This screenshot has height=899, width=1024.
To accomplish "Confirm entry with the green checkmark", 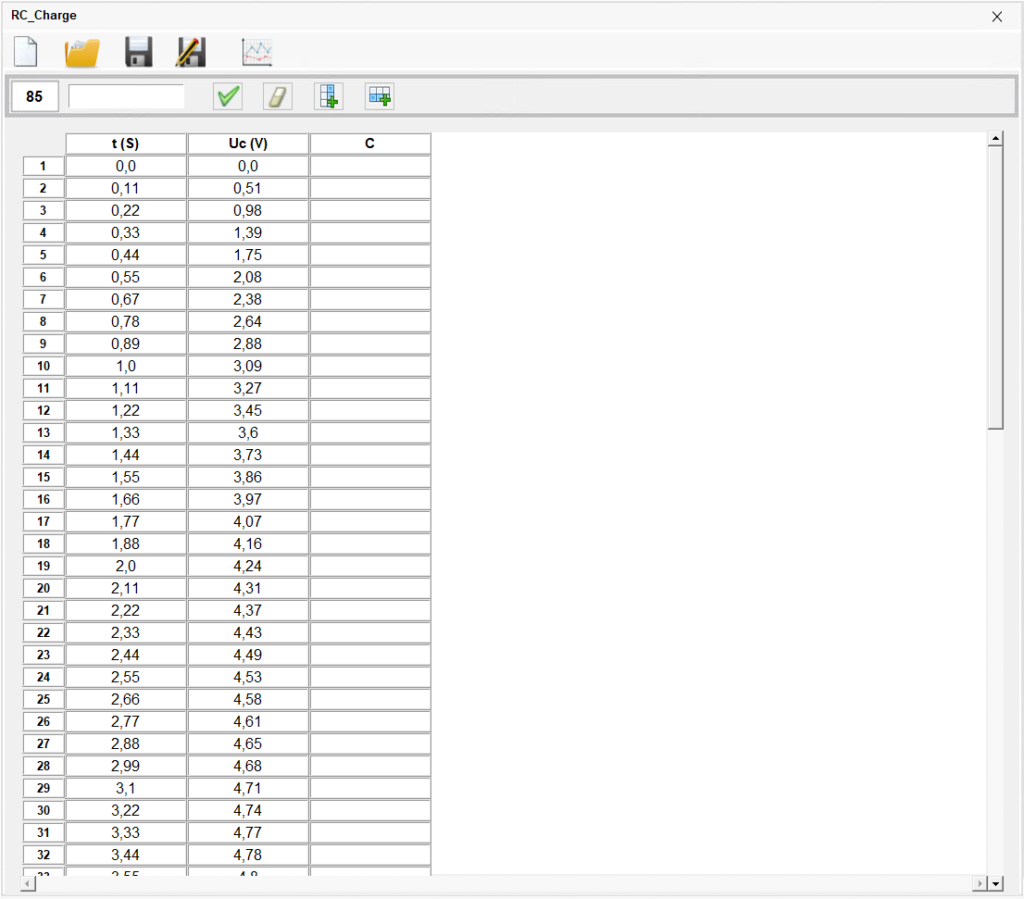I will point(228,96).
